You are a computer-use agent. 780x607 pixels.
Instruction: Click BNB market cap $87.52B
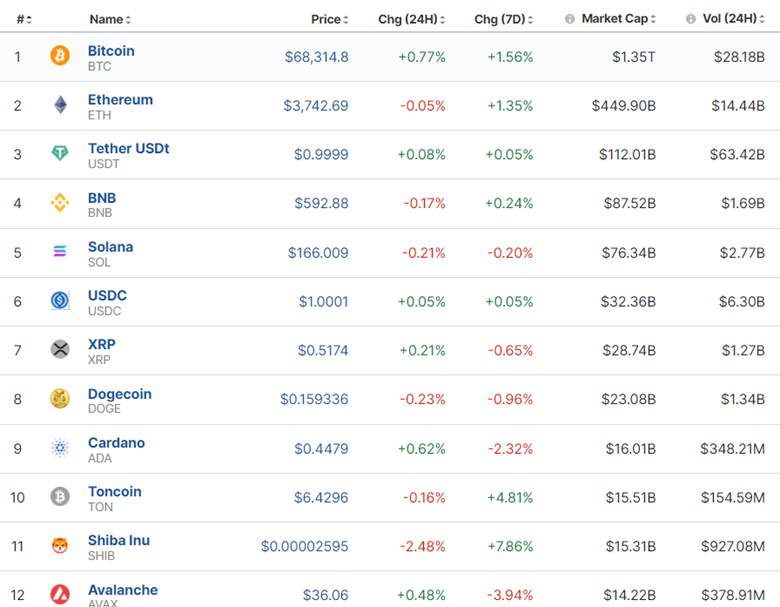(630, 203)
